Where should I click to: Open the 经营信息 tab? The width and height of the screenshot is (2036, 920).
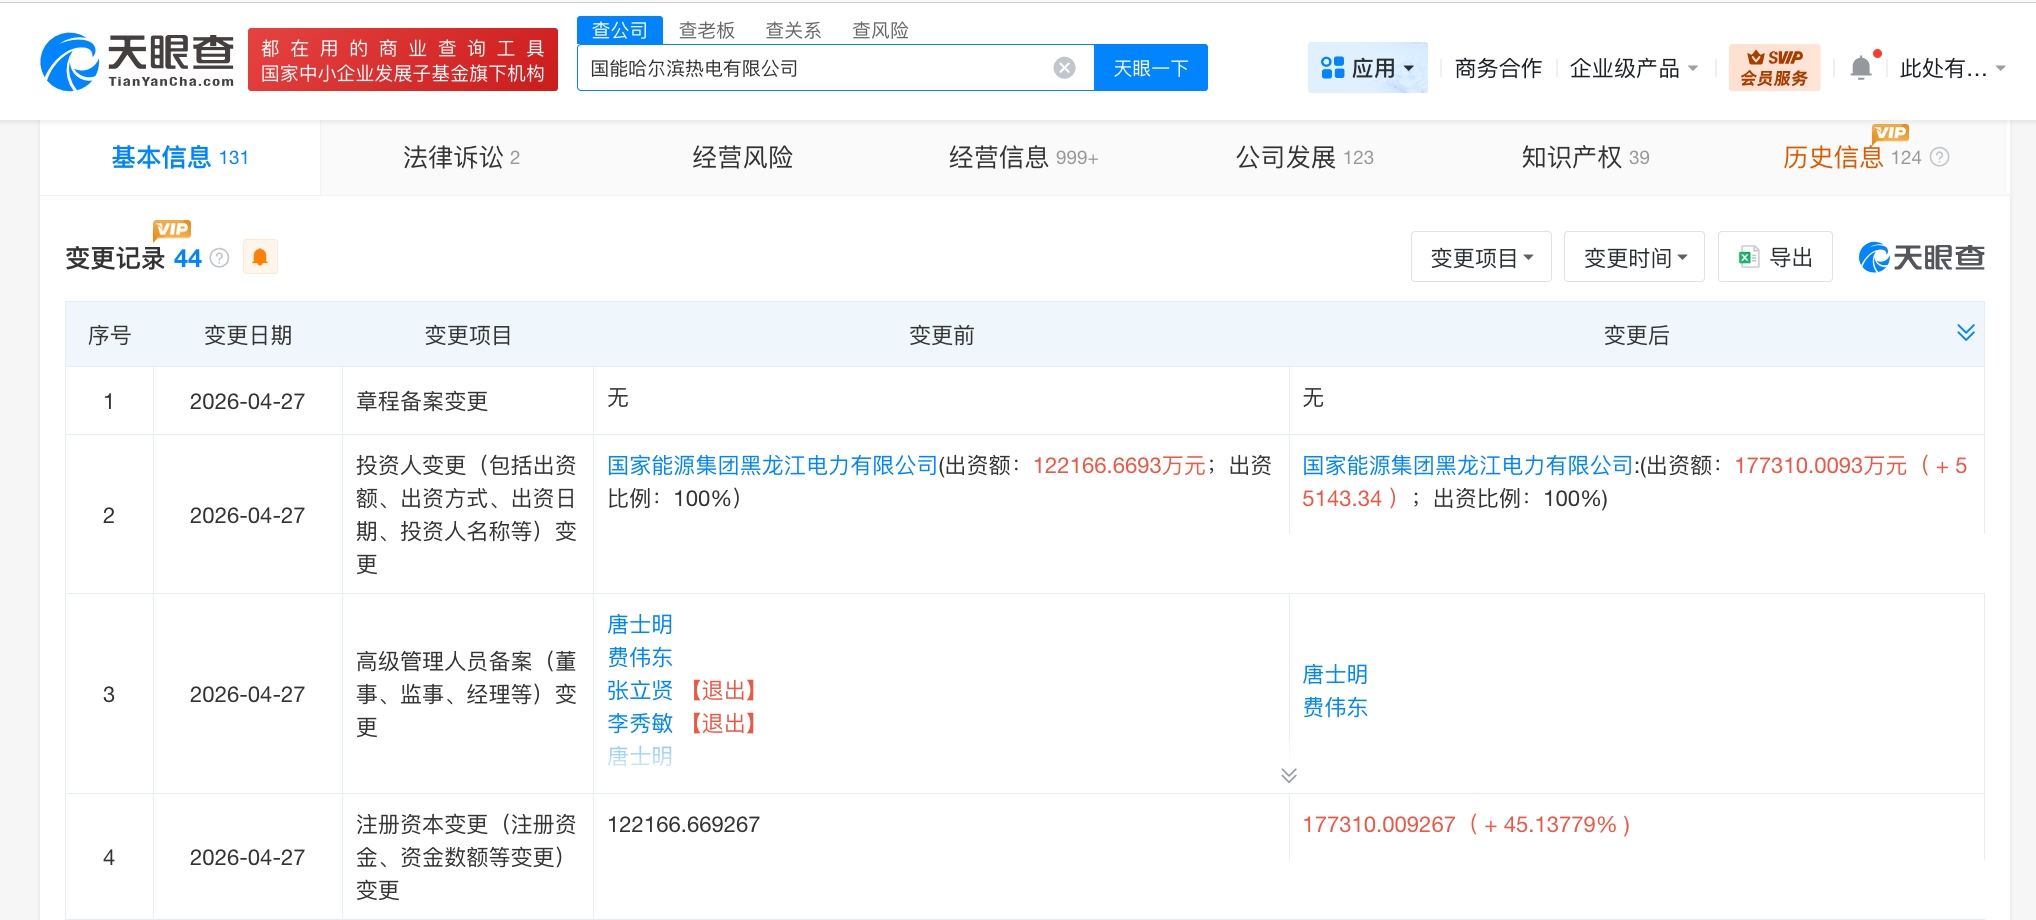point(1023,157)
